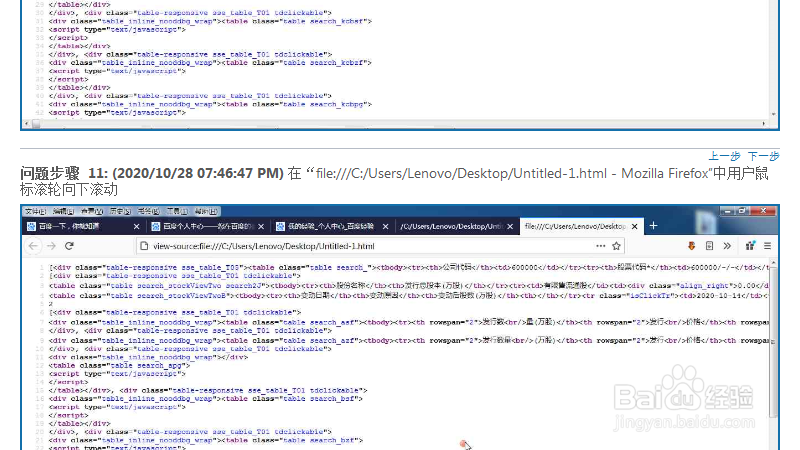Open the reader or sidebar document icon
The height and width of the screenshot is (450, 800).
point(709,246)
